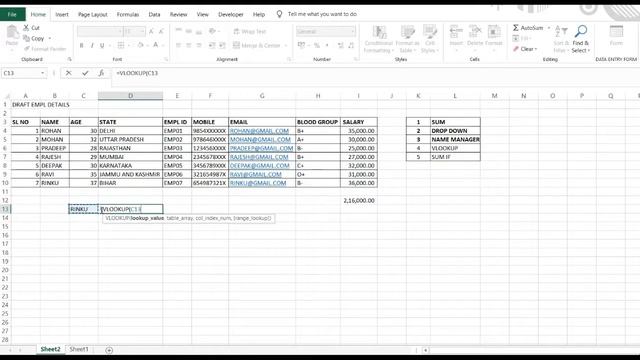Click the Cut scissors command
This screenshot has height=360, width=640.
coord(31,28)
